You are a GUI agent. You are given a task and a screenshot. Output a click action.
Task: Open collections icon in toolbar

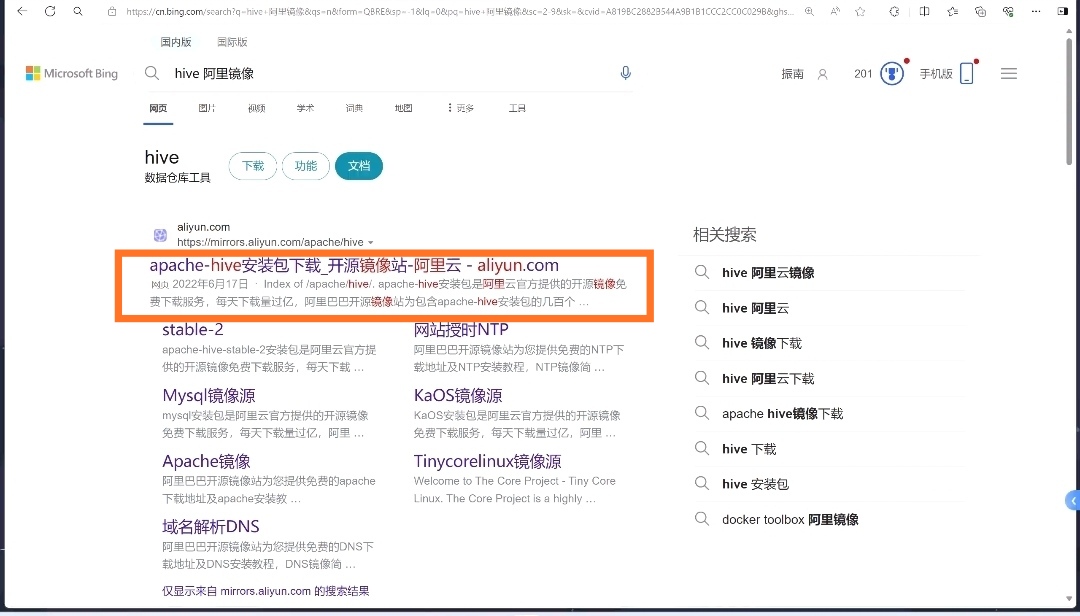coord(981,12)
